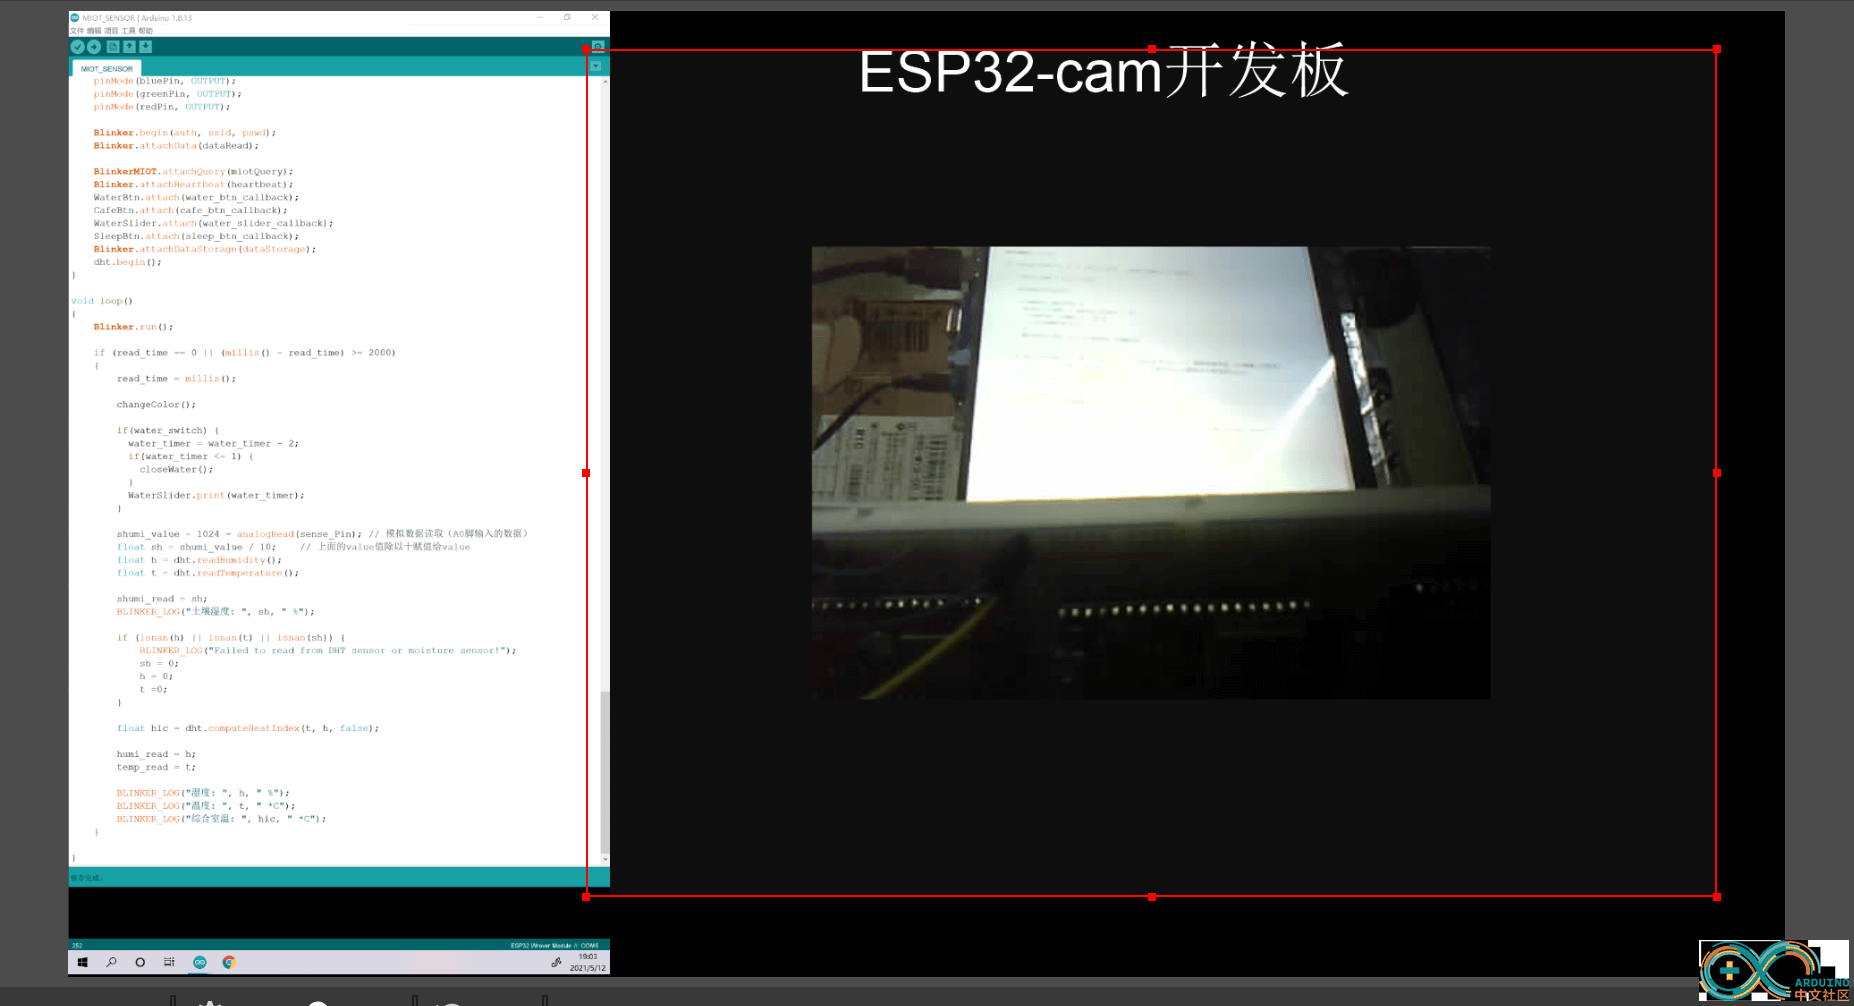Click the 'pinMode(greenPin, OUTPUT);' line
1854x1006 pixels.
pos(167,94)
